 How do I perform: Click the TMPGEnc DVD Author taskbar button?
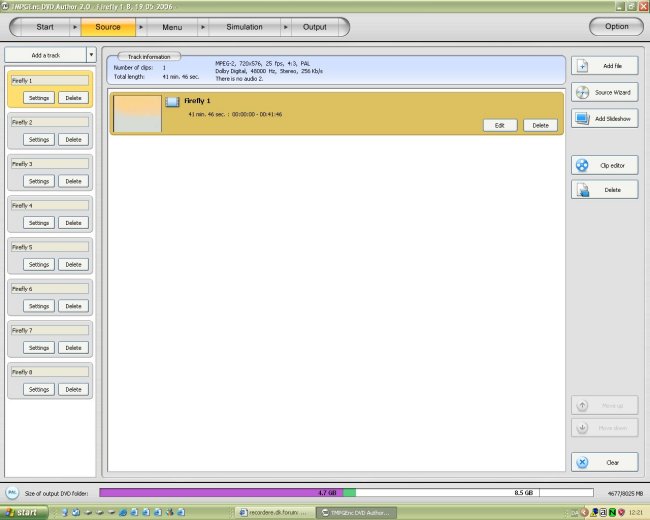tap(357, 513)
